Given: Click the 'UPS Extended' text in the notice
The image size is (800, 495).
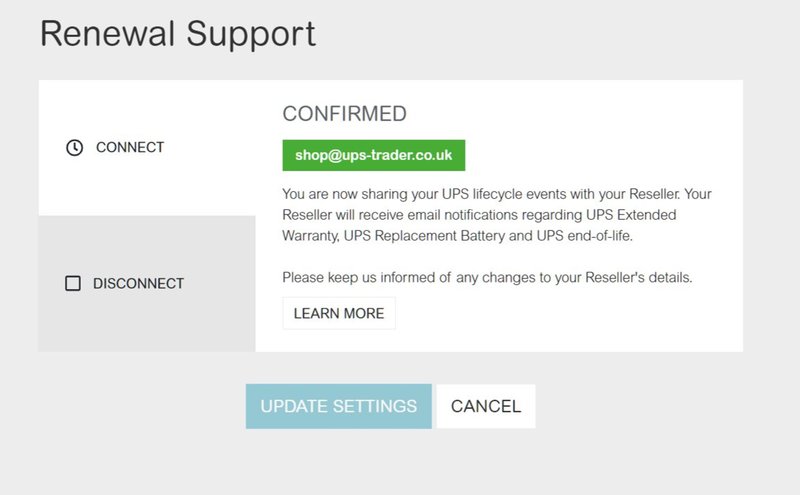Looking at the screenshot, I should click(x=631, y=215).
